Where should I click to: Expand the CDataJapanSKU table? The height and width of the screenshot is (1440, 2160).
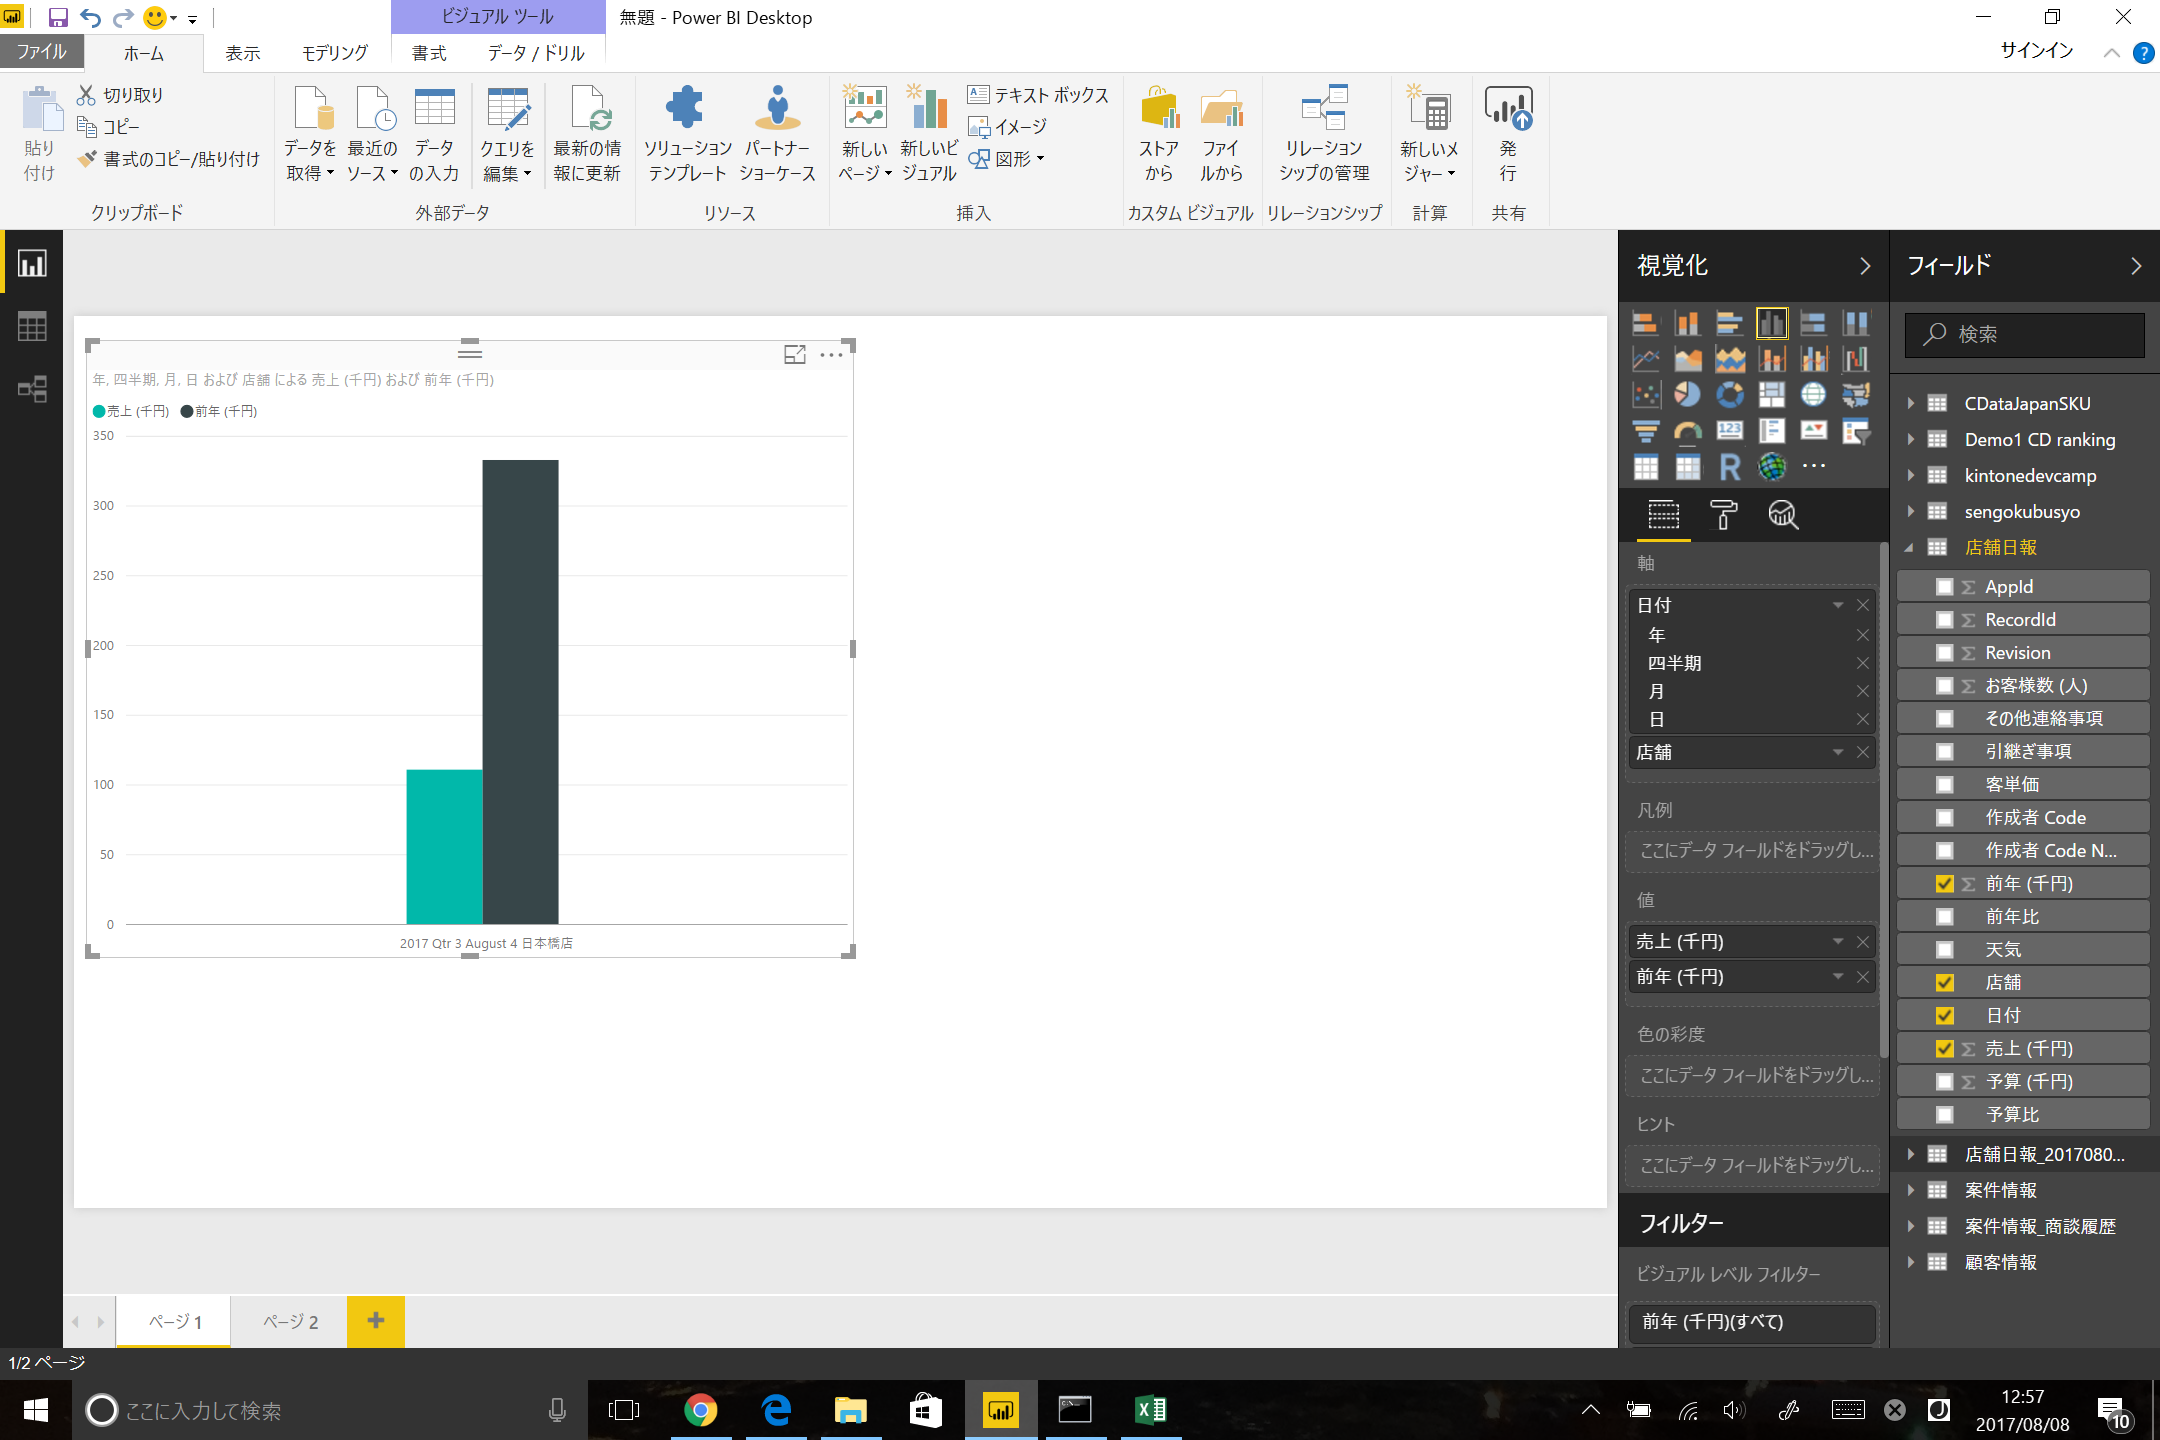[x=1911, y=403]
